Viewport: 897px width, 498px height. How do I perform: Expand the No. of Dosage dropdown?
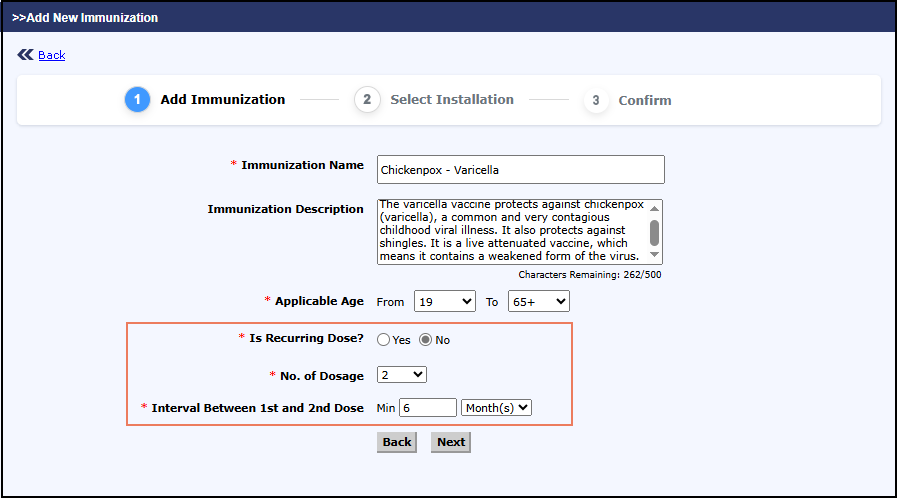pos(402,374)
